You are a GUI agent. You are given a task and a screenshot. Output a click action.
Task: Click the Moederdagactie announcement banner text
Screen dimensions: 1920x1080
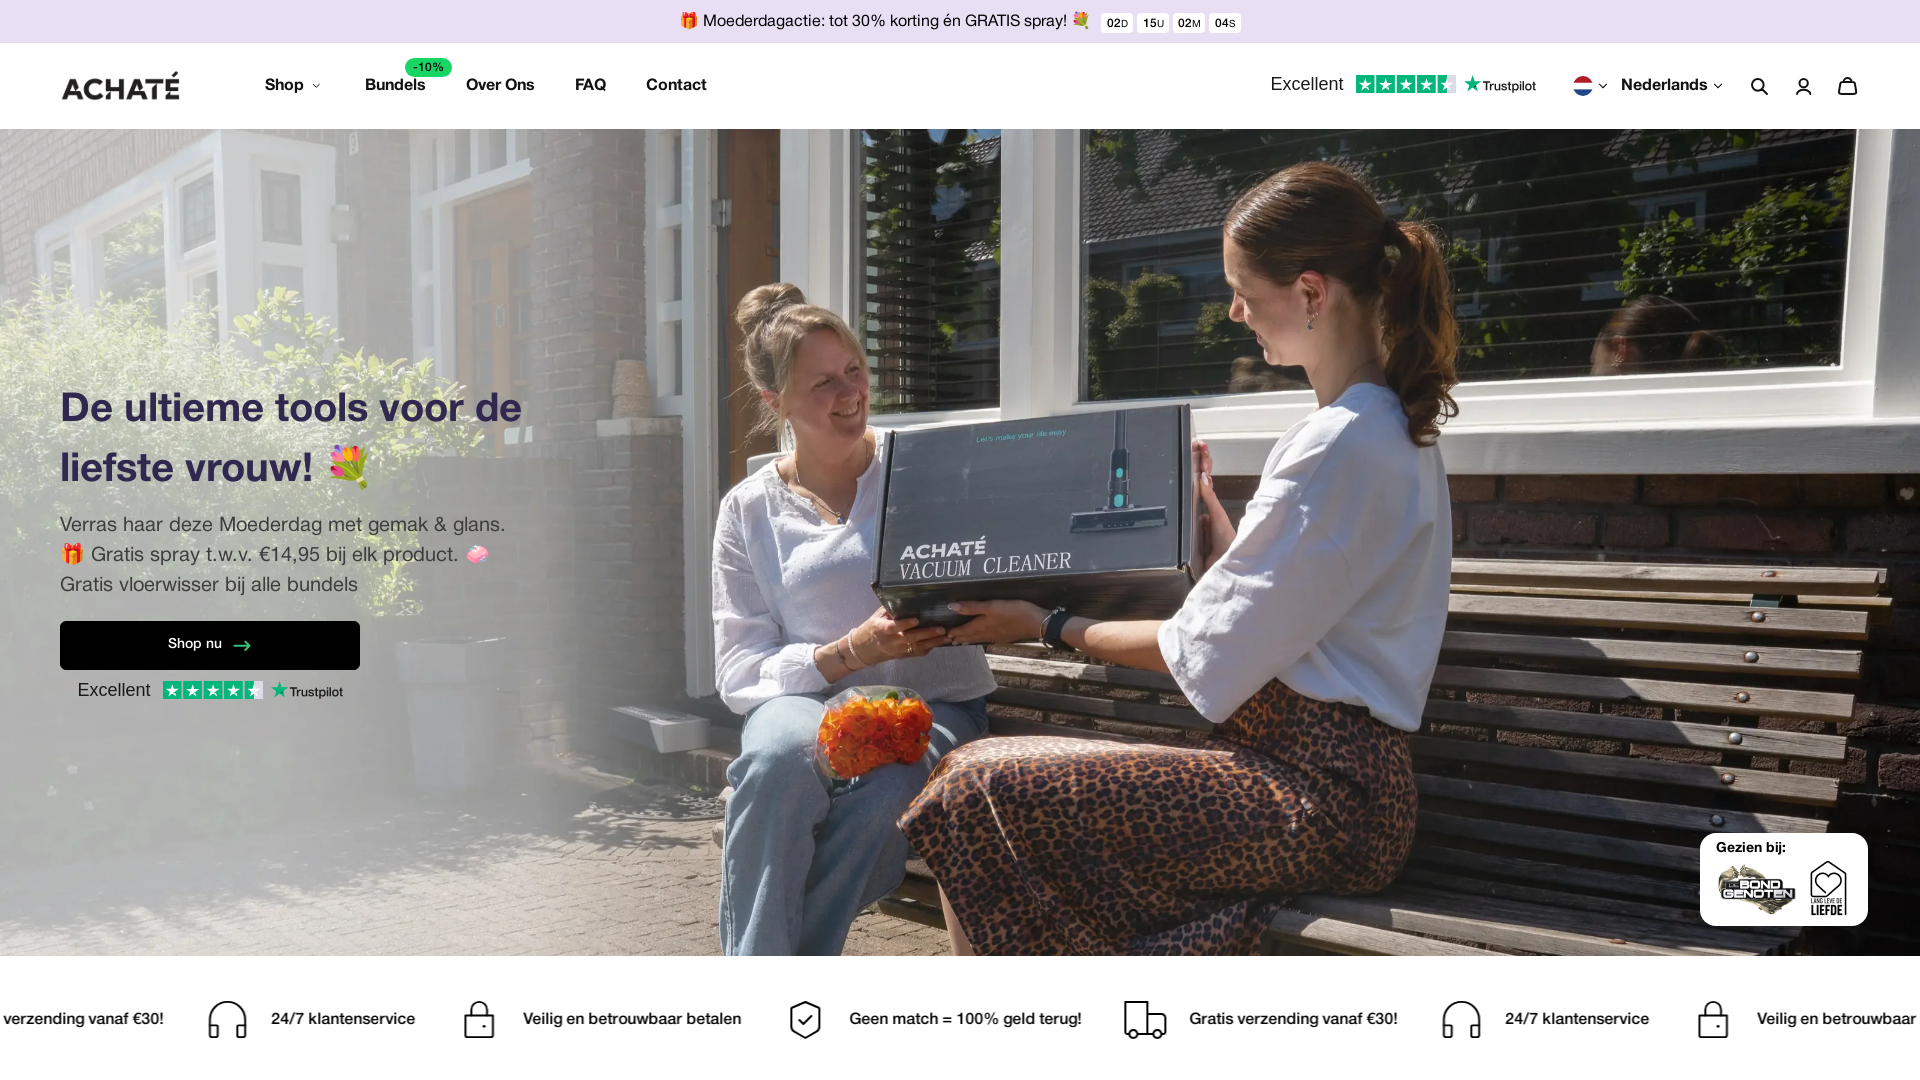pyautogui.click(x=884, y=21)
